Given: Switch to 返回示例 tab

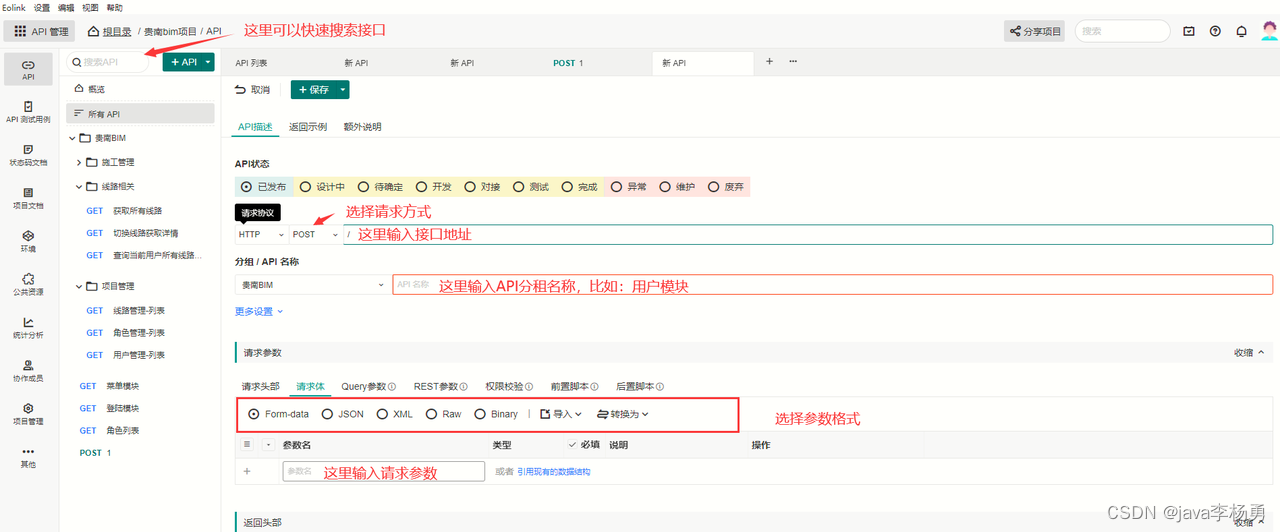Looking at the screenshot, I should [x=307, y=127].
